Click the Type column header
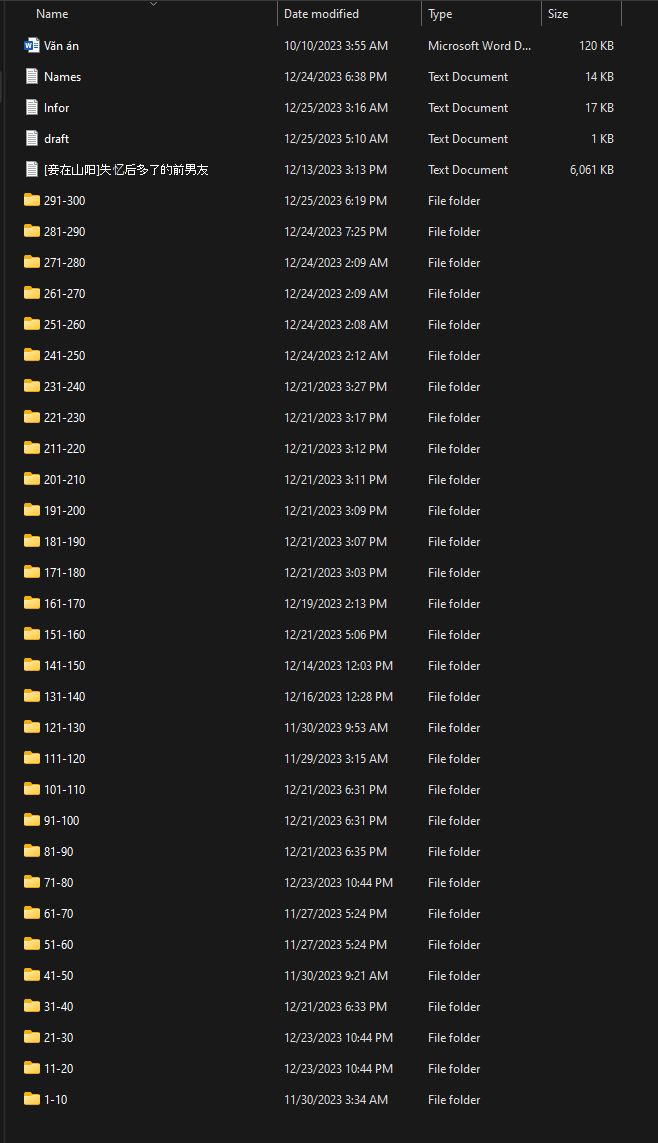This screenshot has width=658, height=1143. pos(440,14)
